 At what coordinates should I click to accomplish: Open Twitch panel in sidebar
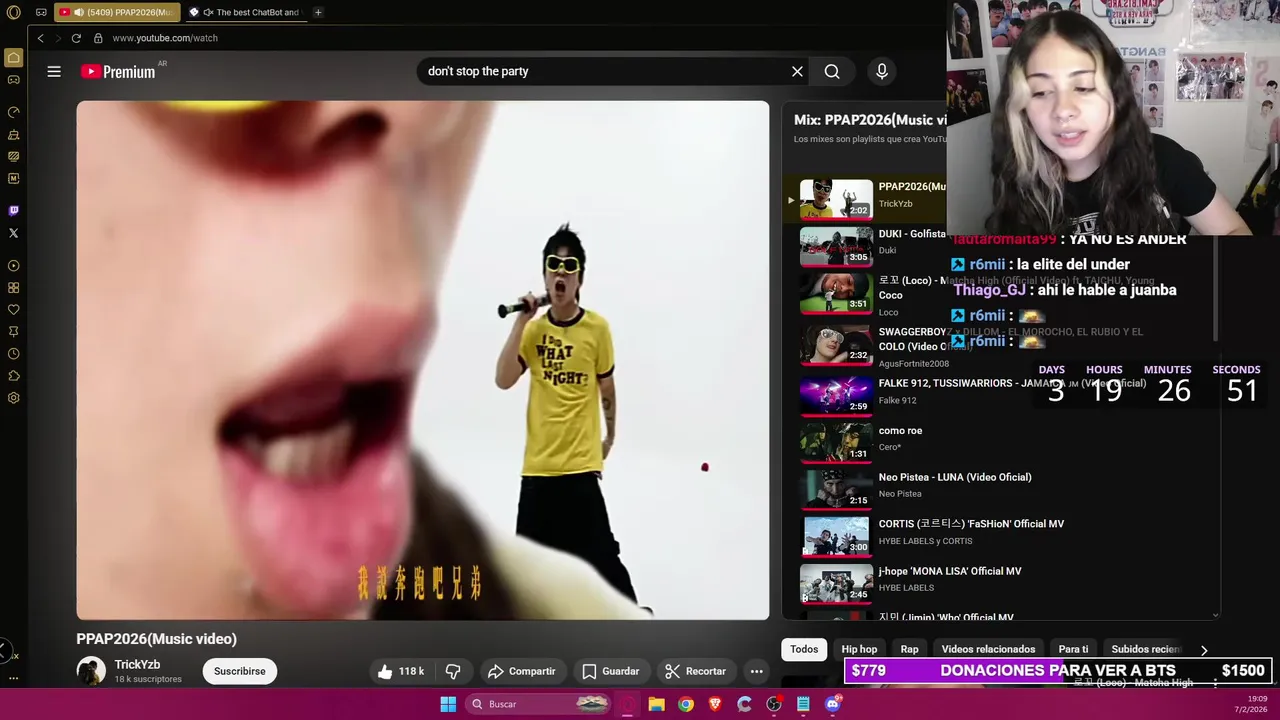[13, 211]
